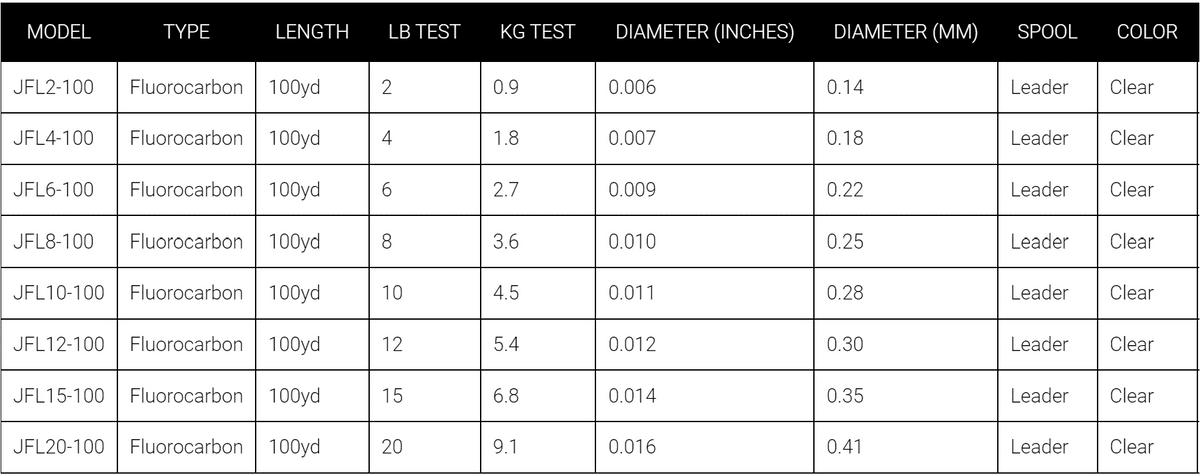Screen dimensions: 1200x475
Task: Click the MODEL column header
Action: pyautogui.click(x=59, y=32)
